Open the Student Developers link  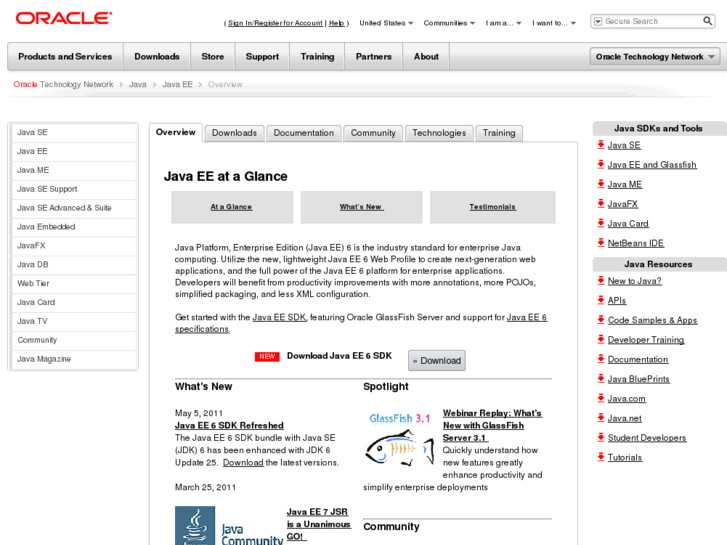coord(647,438)
